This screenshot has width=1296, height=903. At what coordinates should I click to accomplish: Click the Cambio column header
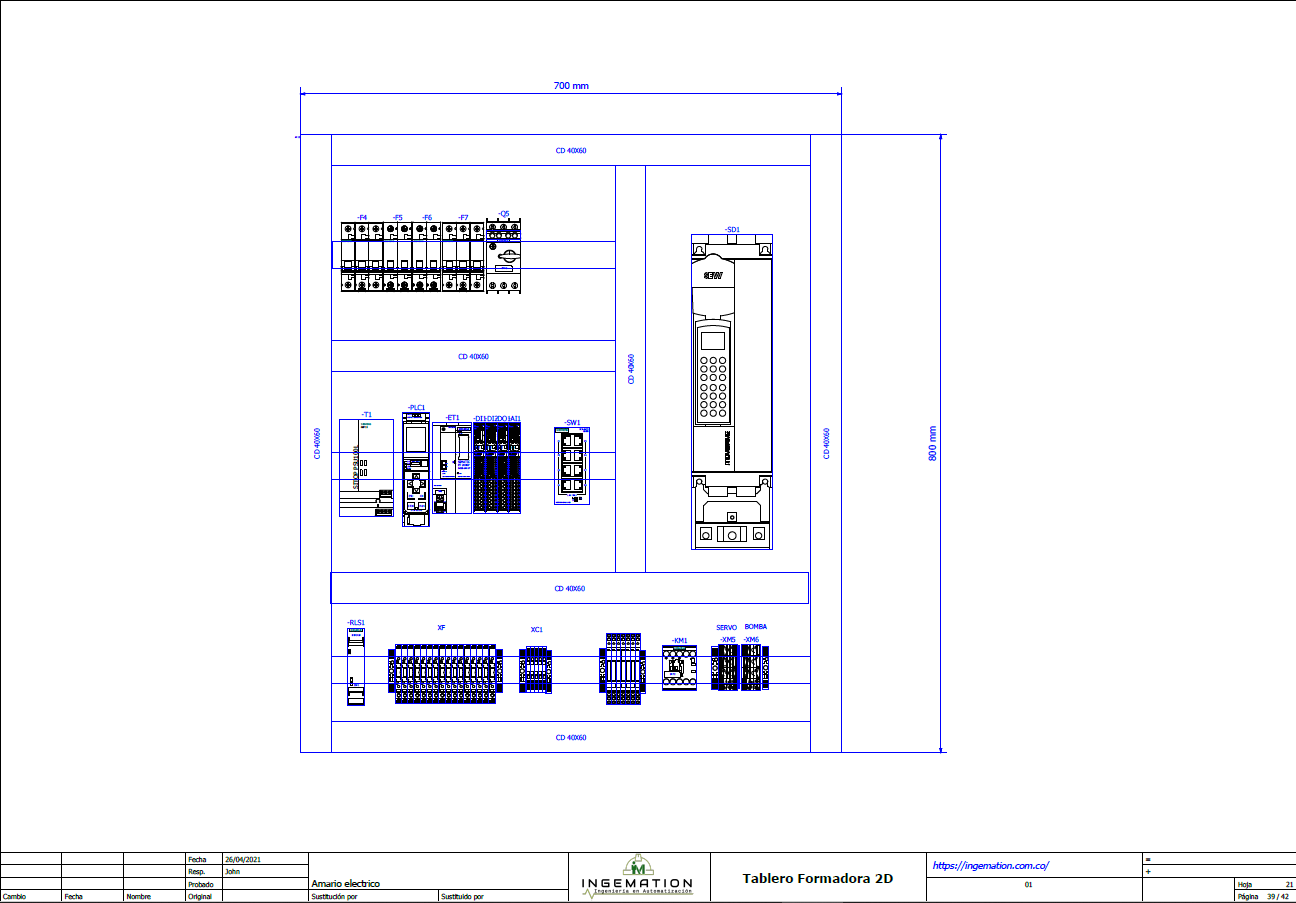coord(14,897)
